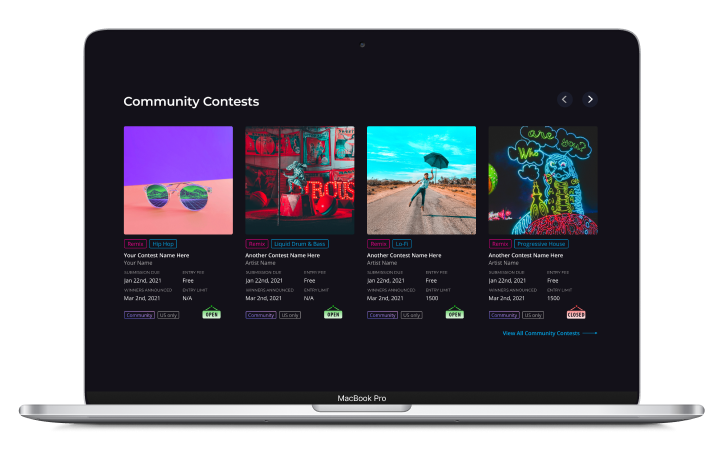Click the CLOSED sign on the fourth contest card

click(x=576, y=313)
